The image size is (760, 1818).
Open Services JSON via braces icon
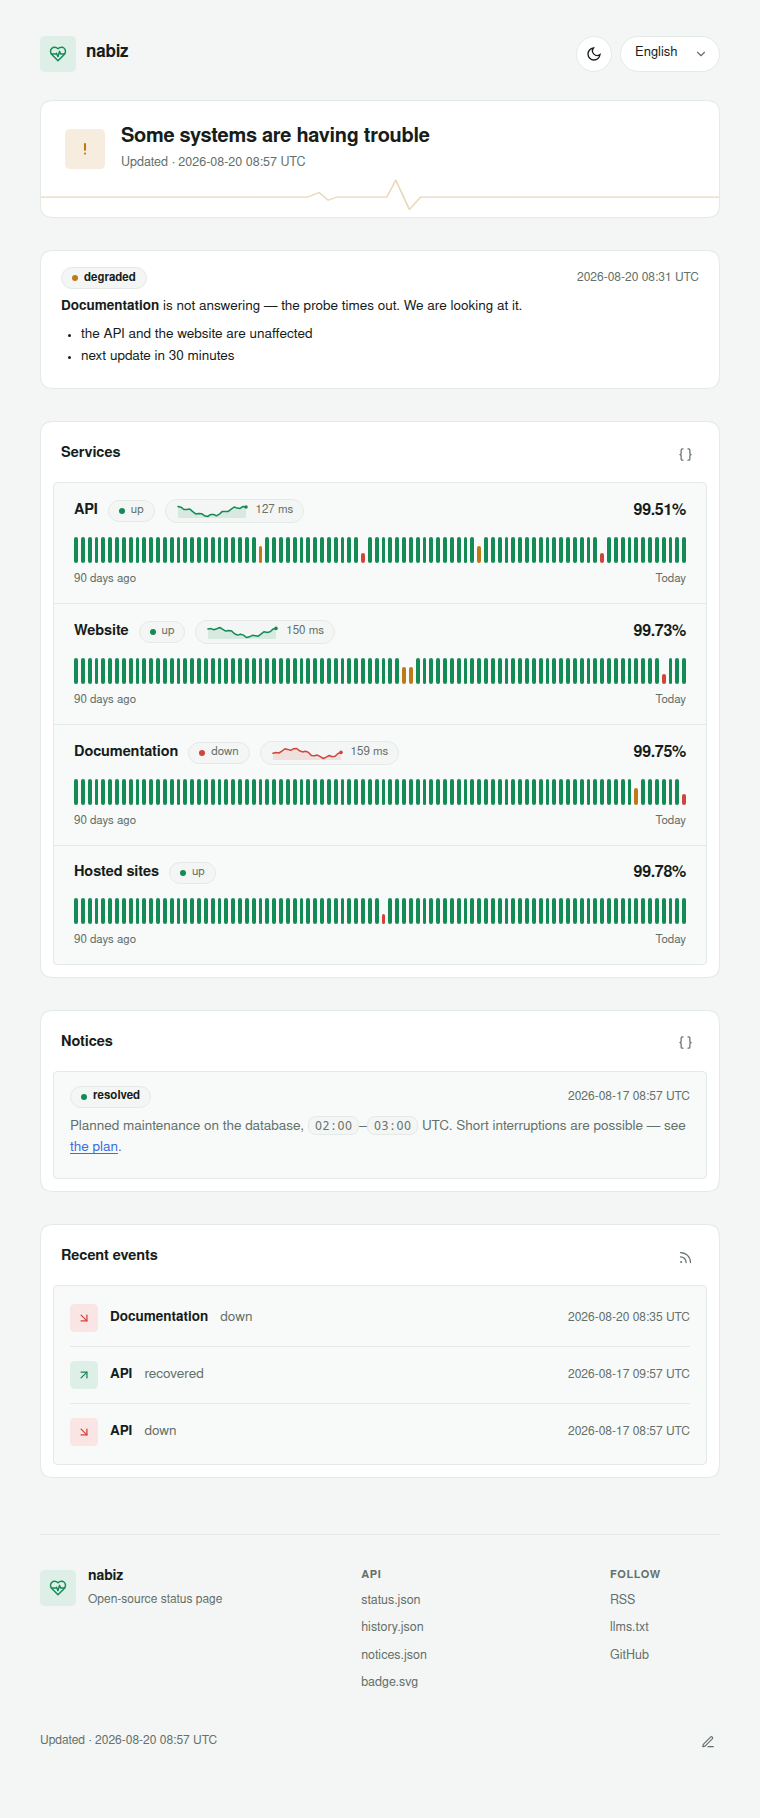(685, 454)
